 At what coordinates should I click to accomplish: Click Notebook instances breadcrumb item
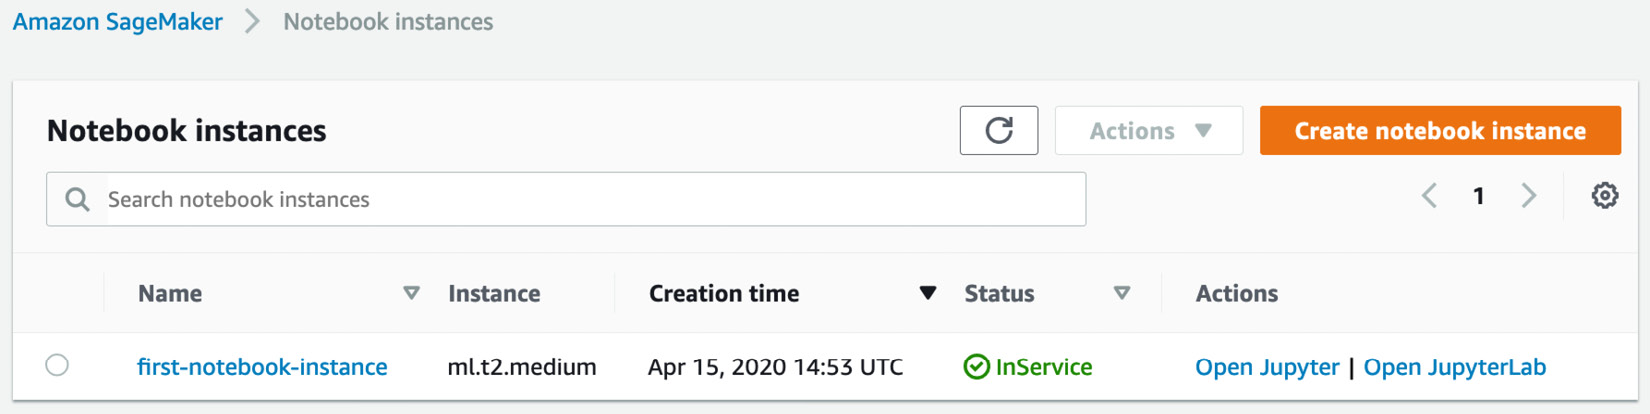(388, 21)
